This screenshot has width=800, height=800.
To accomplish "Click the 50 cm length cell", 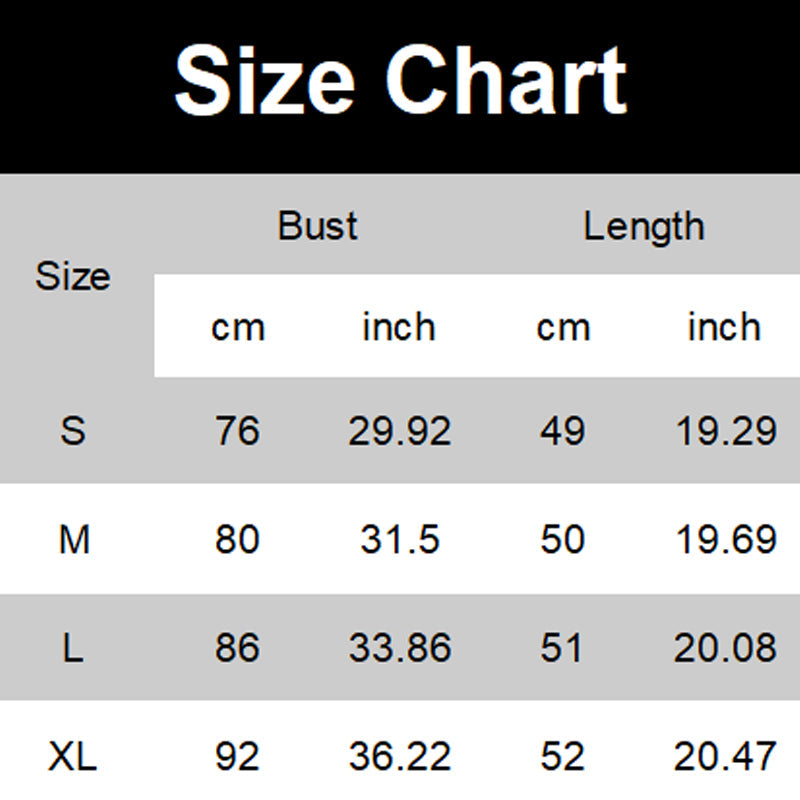I will (562, 540).
